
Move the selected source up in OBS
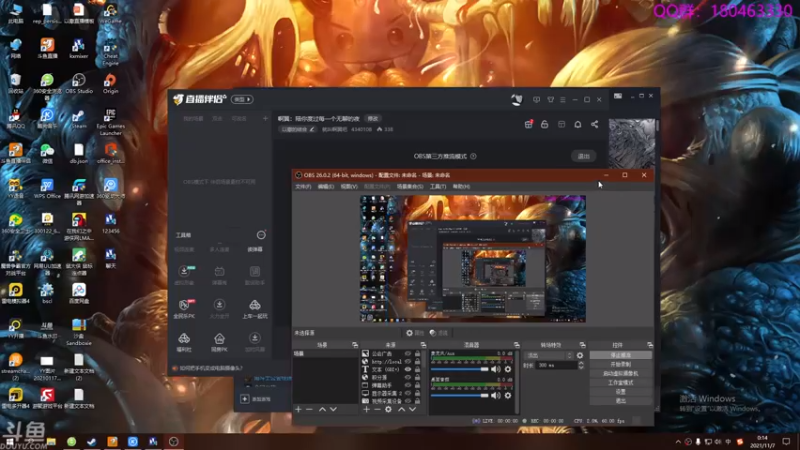pos(402,409)
